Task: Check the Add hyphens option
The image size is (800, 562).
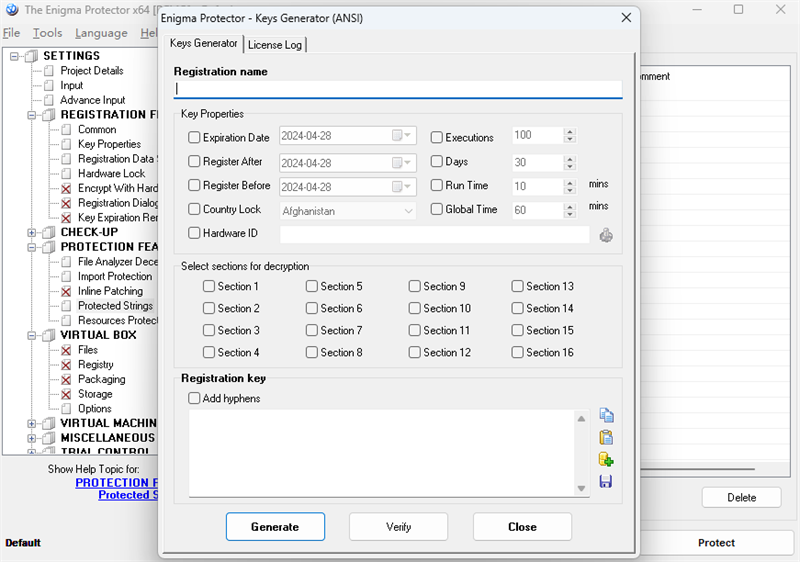Action: pyautogui.click(x=194, y=398)
